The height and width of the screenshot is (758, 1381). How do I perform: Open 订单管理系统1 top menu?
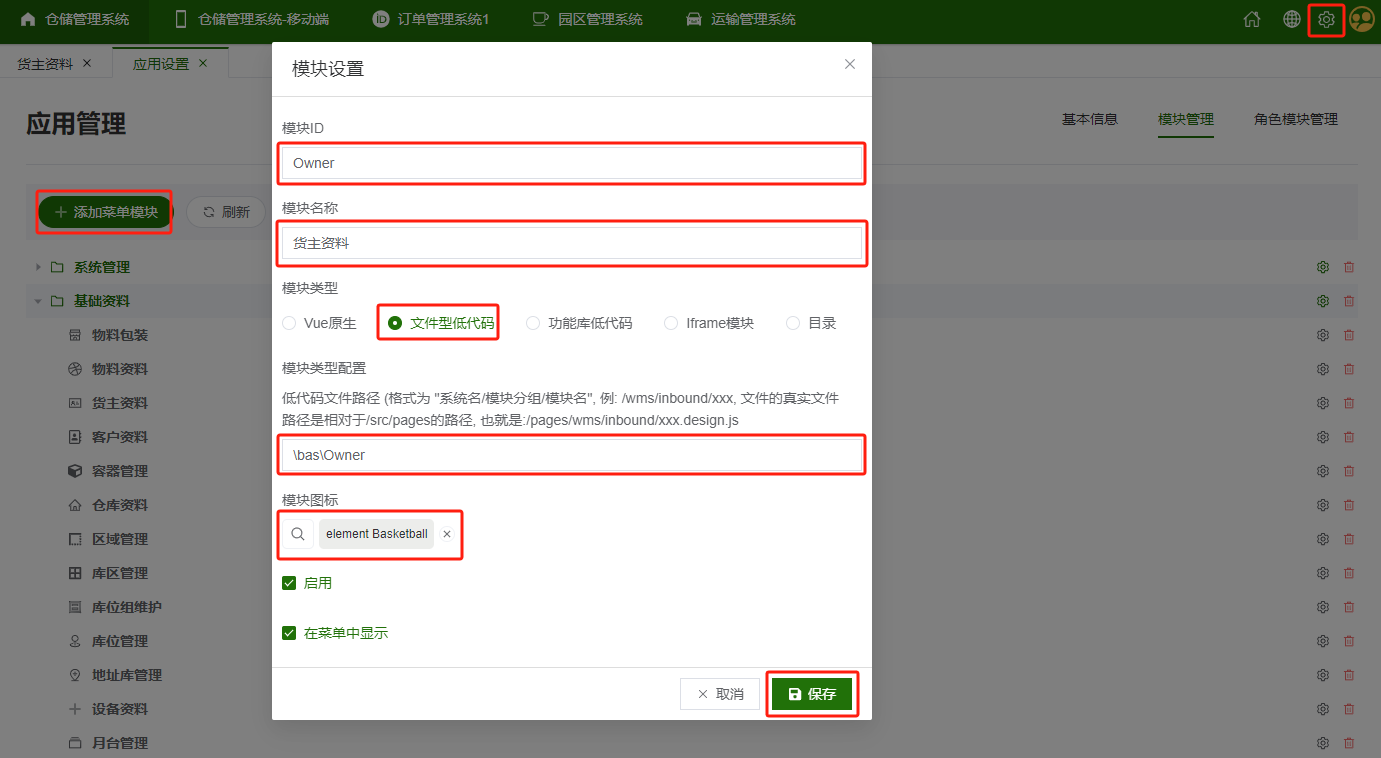point(430,19)
